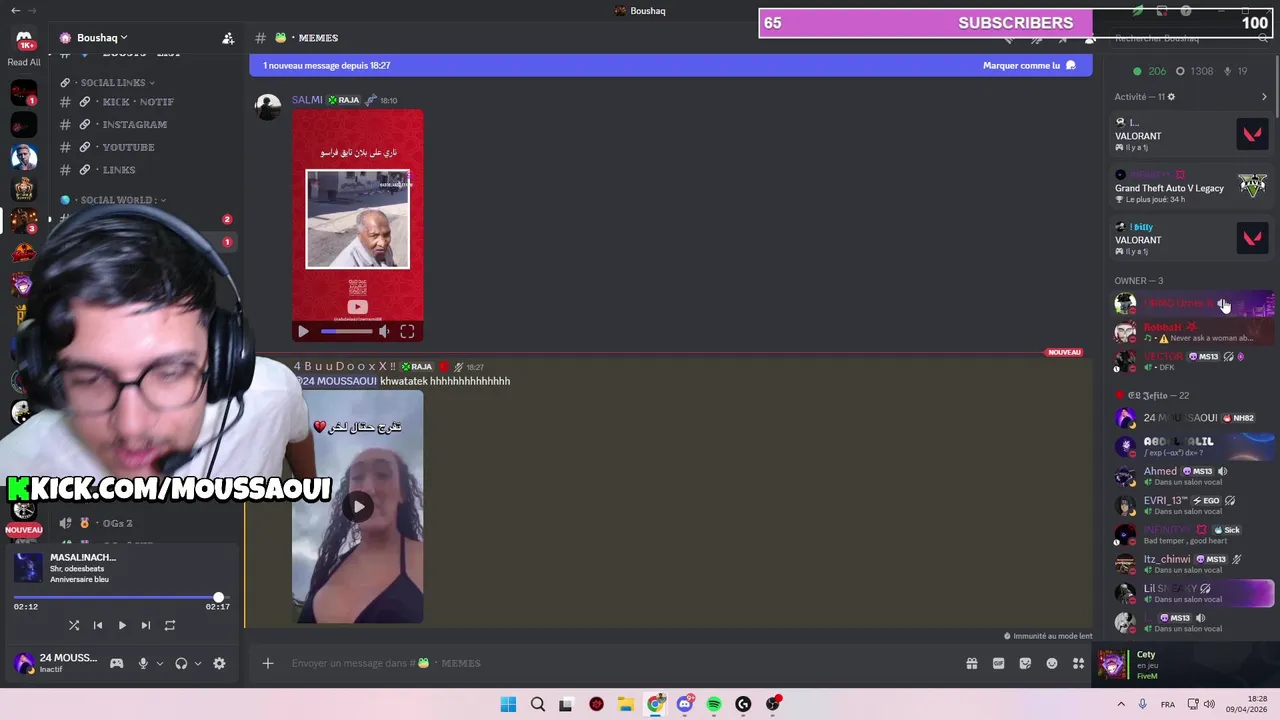Open ! Billy's VALORANT activity card
Image resolution: width=1280 pixels, height=720 pixels.
(1191, 239)
